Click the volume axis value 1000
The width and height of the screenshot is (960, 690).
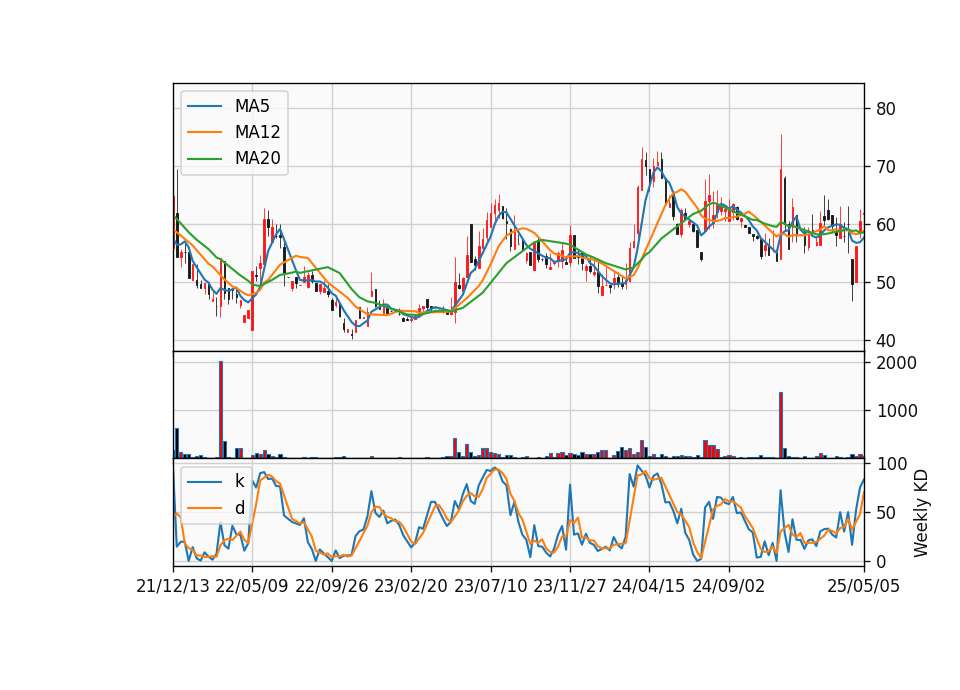click(x=896, y=411)
